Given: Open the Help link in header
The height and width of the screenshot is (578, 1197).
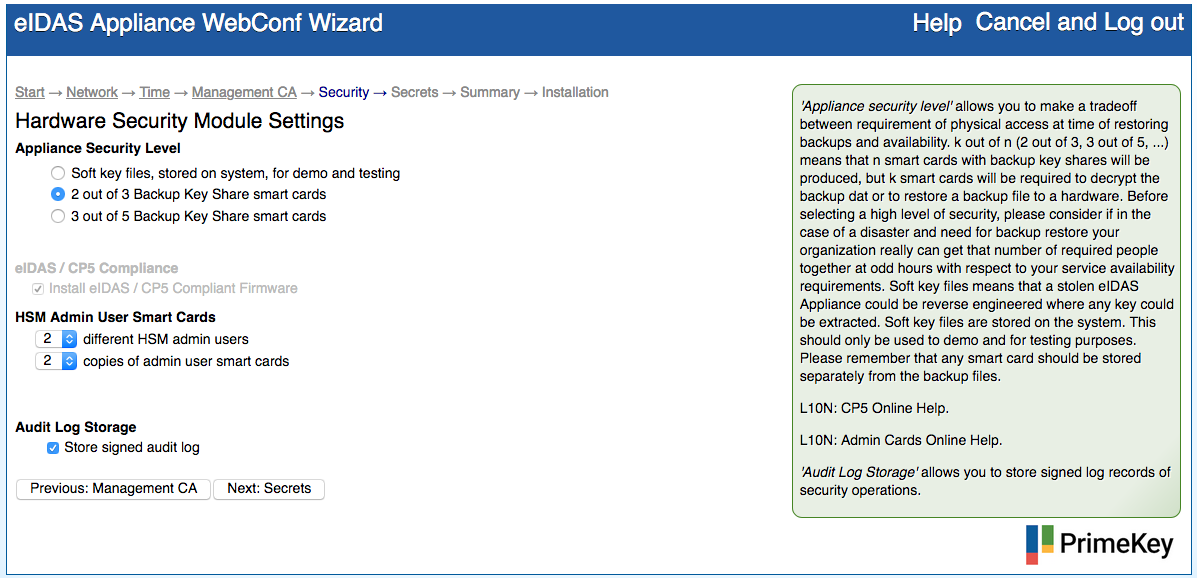Looking at the screenshot, I should click(937, 23).
